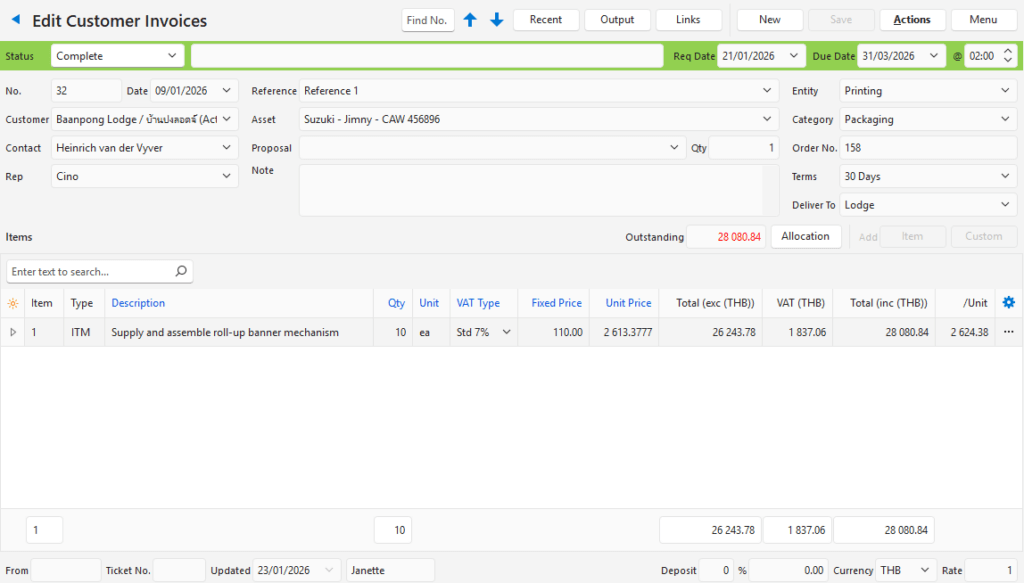The image size is (1024, 583).
Task: Open the Actions menu
Action: (911, 20)
